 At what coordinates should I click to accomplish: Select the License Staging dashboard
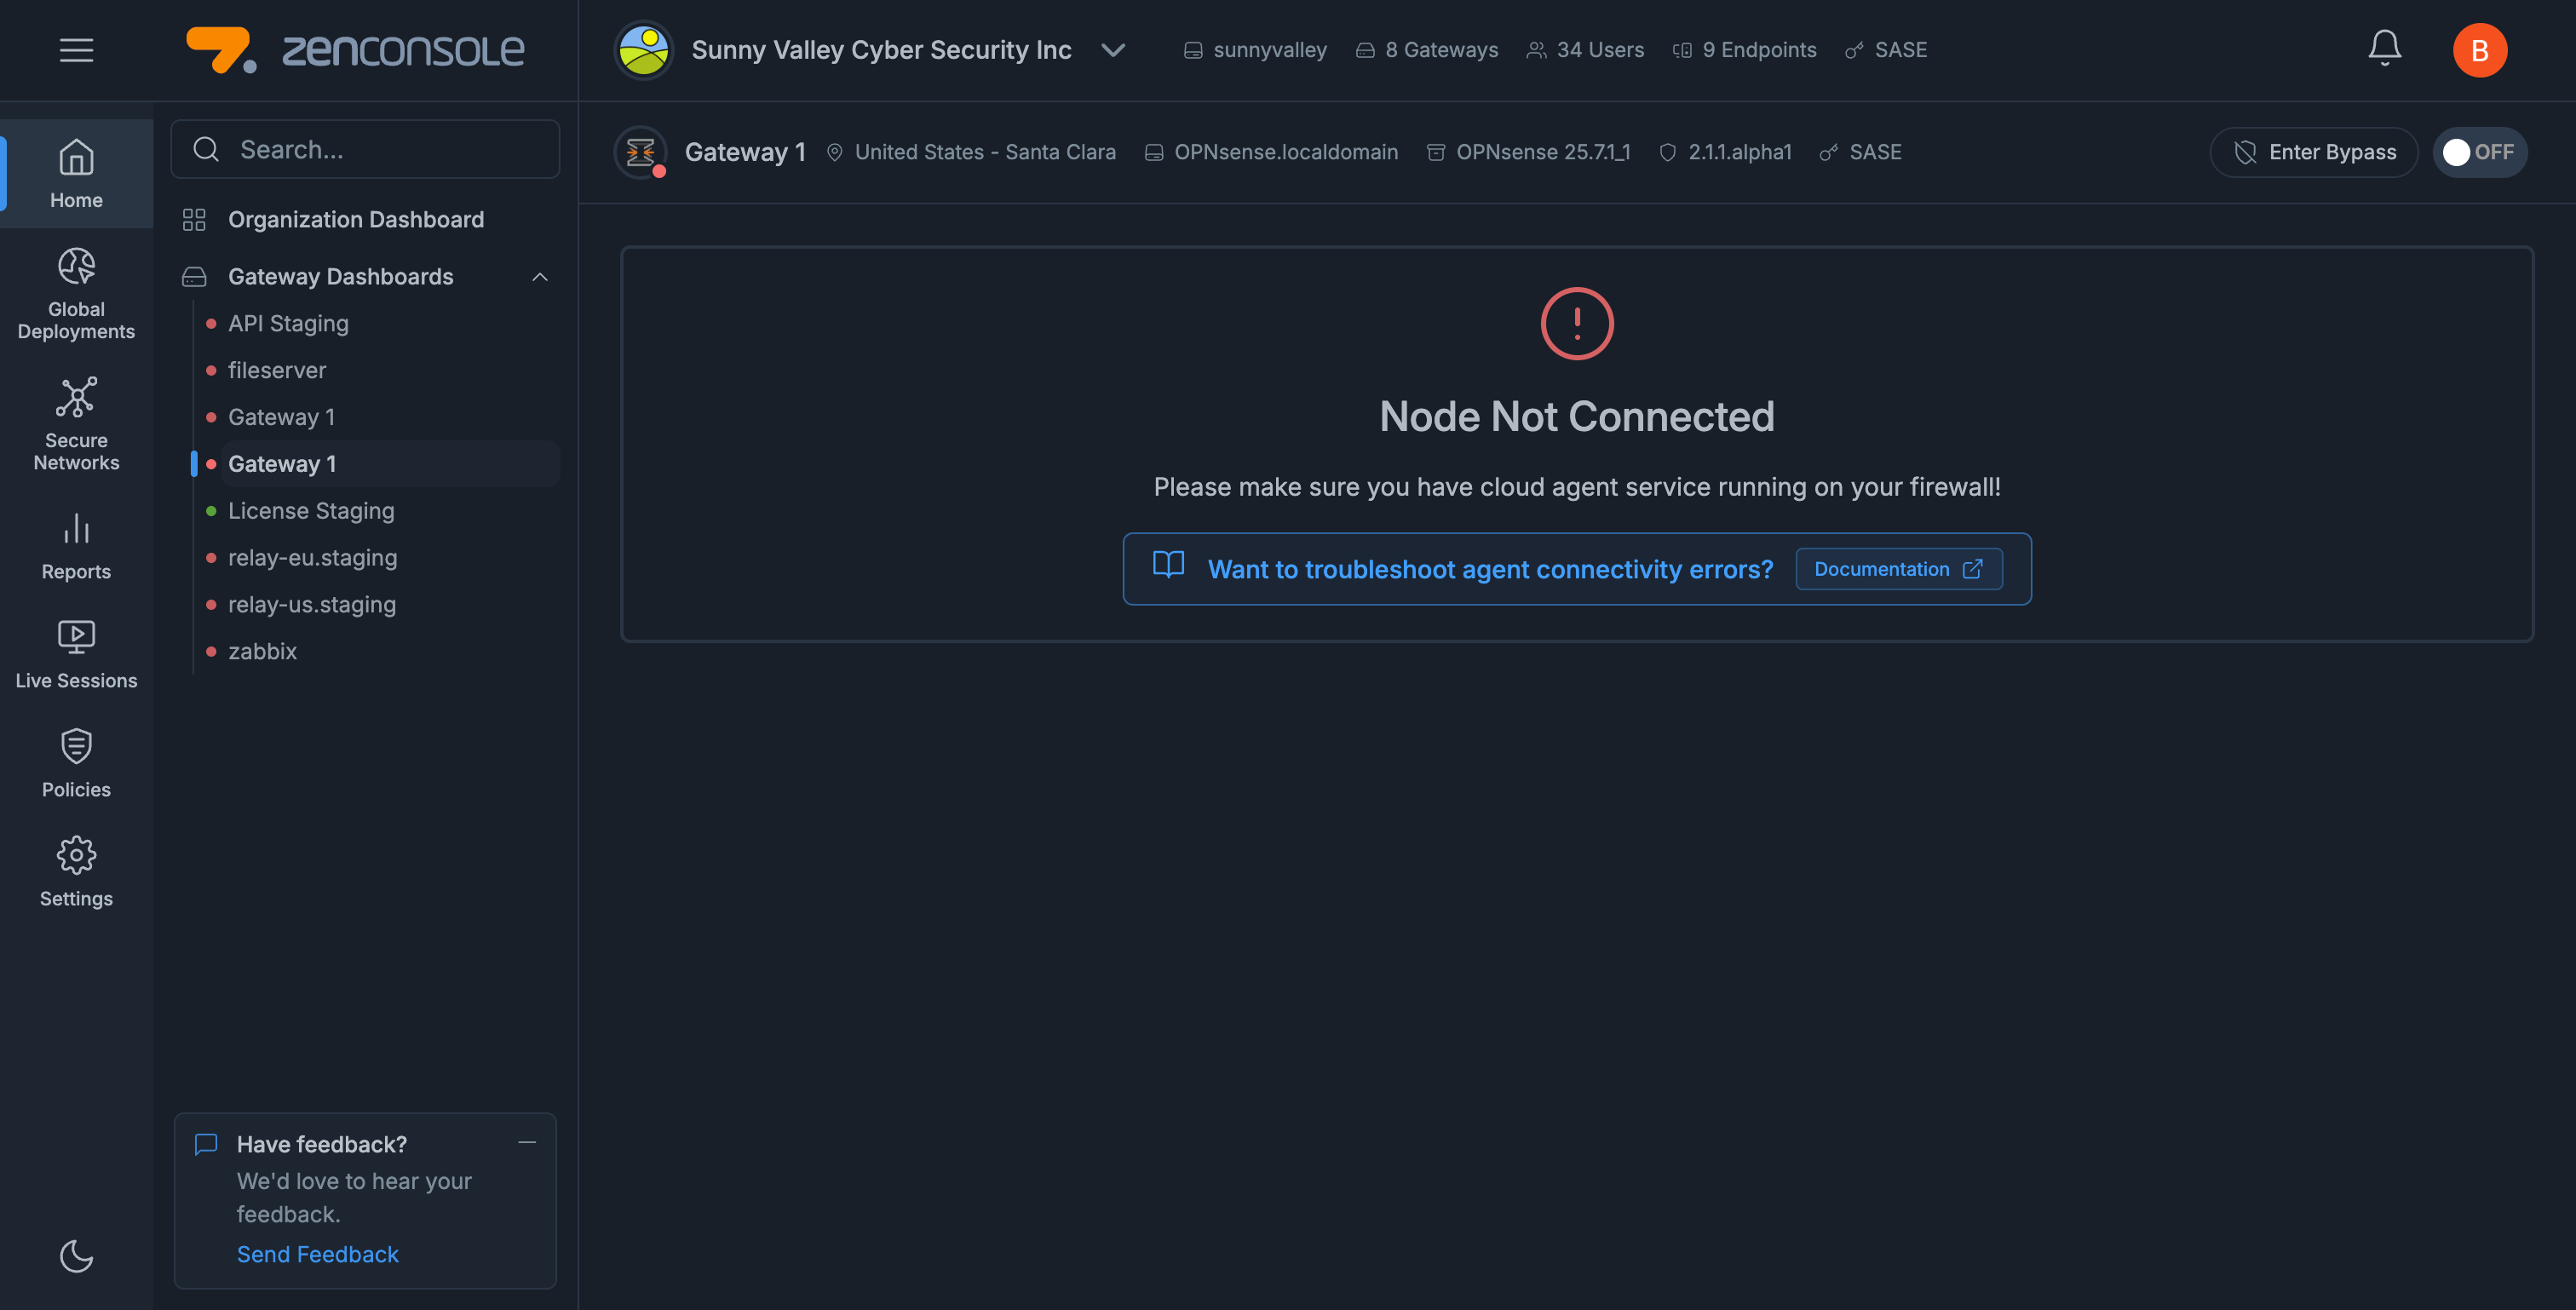click(x=311, y=510)
